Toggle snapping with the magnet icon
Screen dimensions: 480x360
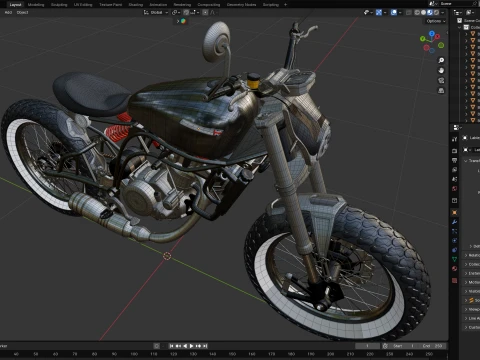(x=186, y=12)
